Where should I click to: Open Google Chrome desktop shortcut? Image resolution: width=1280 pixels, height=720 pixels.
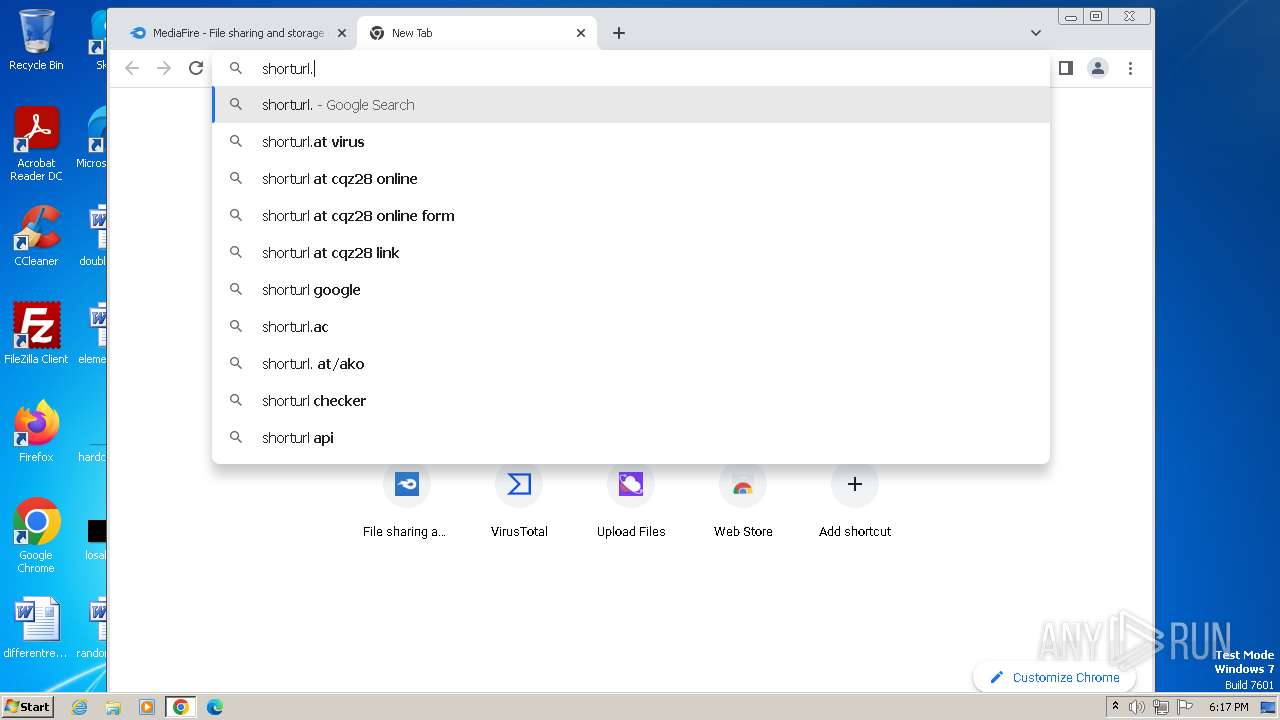(36, 536)
